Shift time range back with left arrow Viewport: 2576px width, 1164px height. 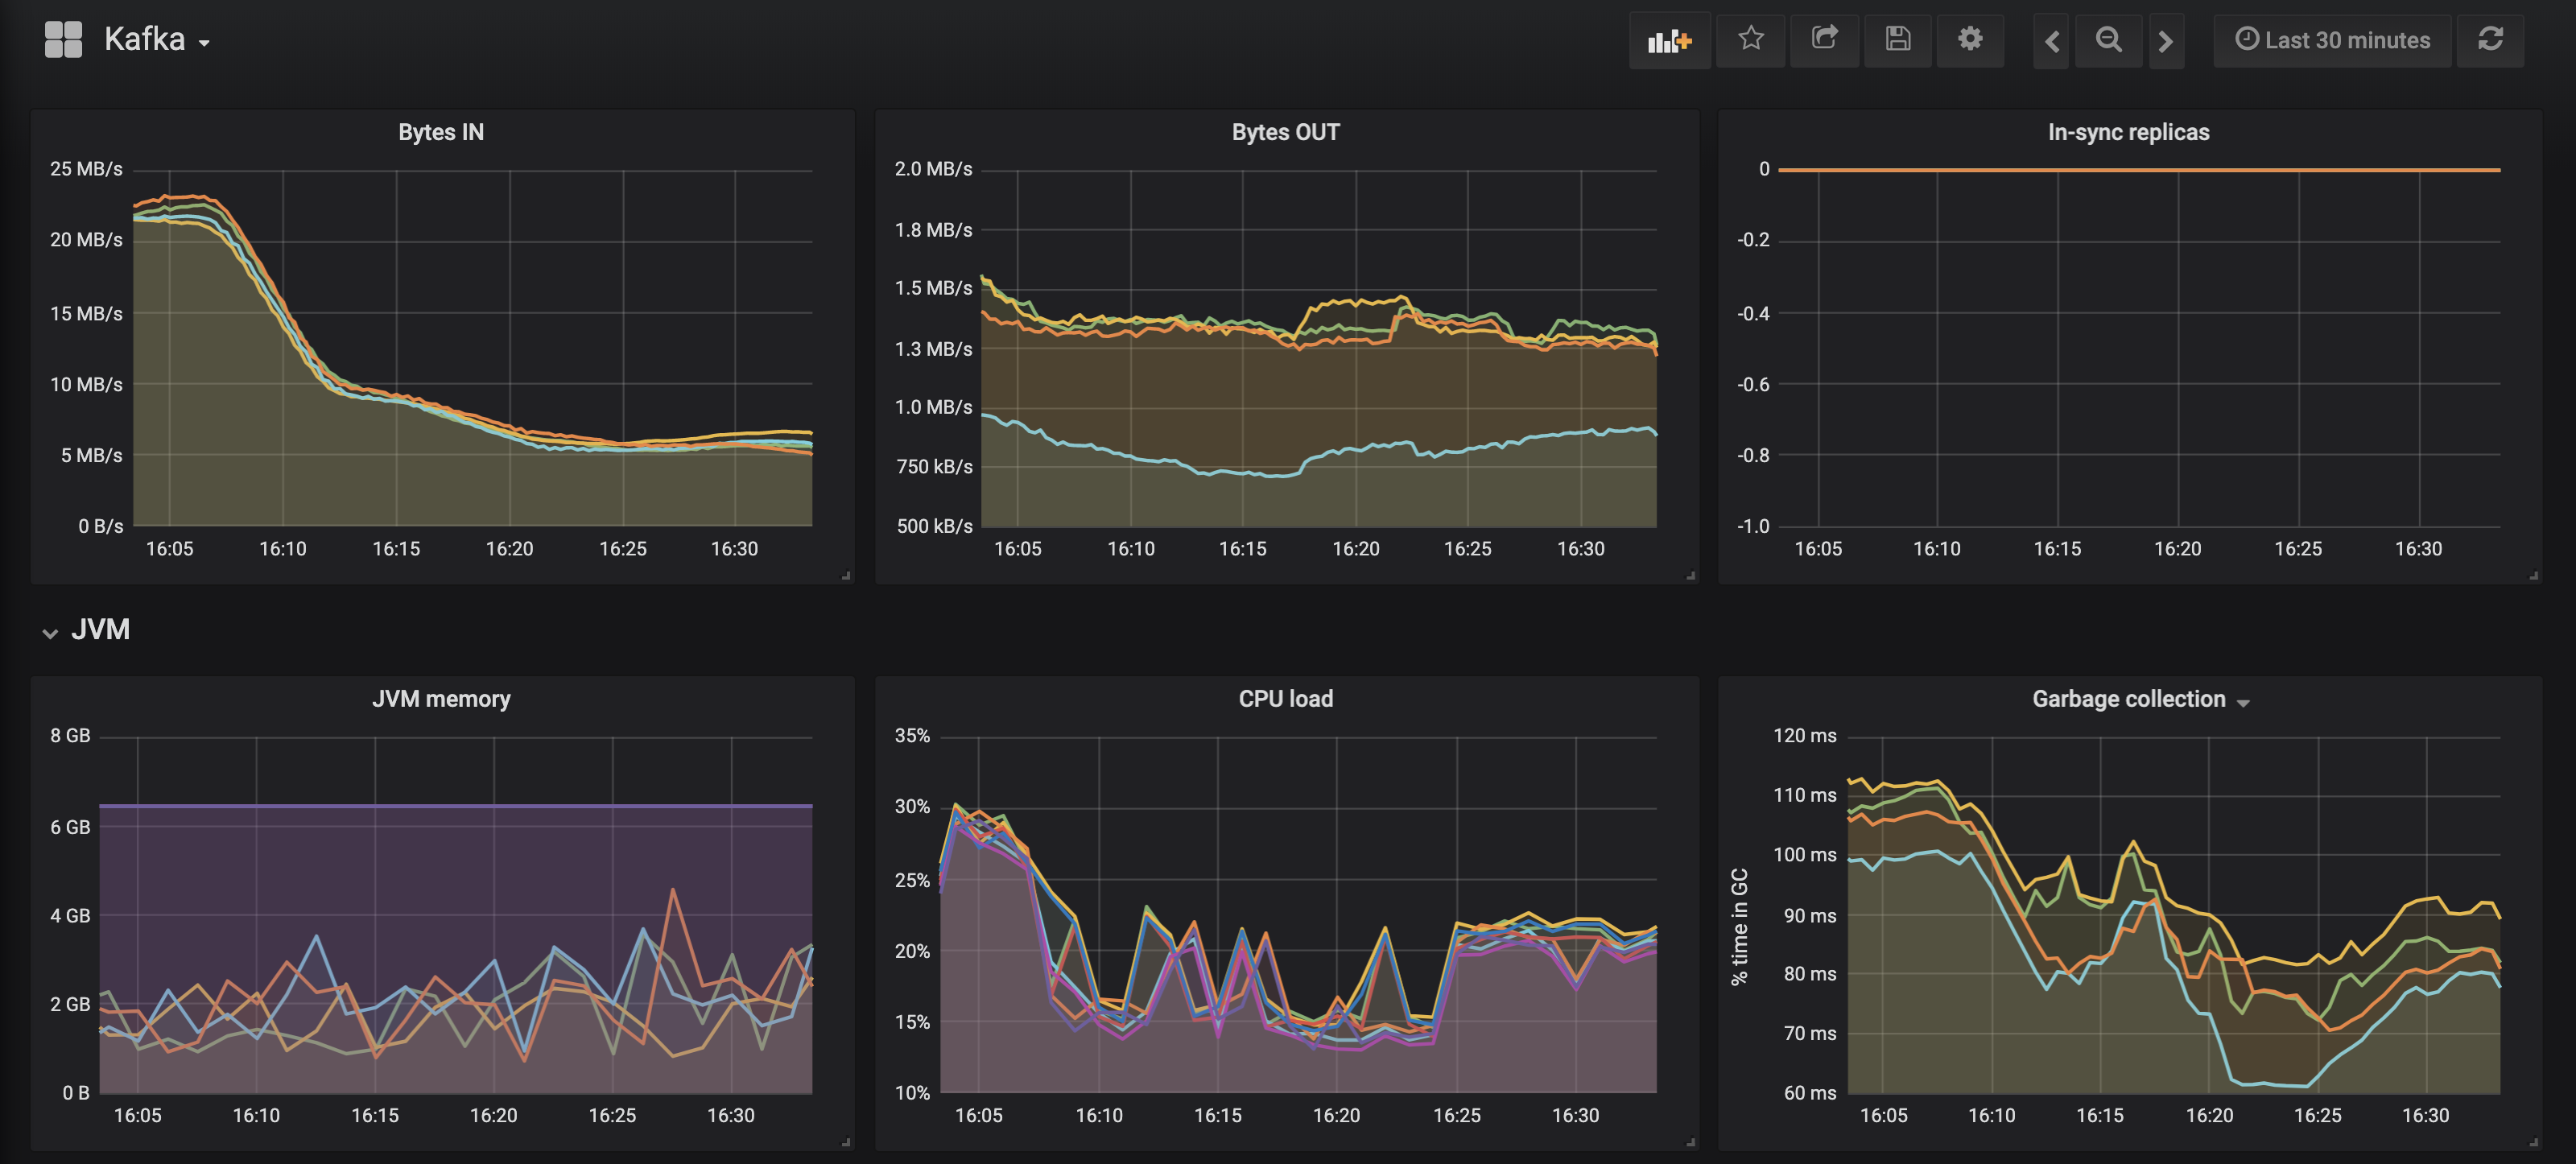[x=2051, y=41]
